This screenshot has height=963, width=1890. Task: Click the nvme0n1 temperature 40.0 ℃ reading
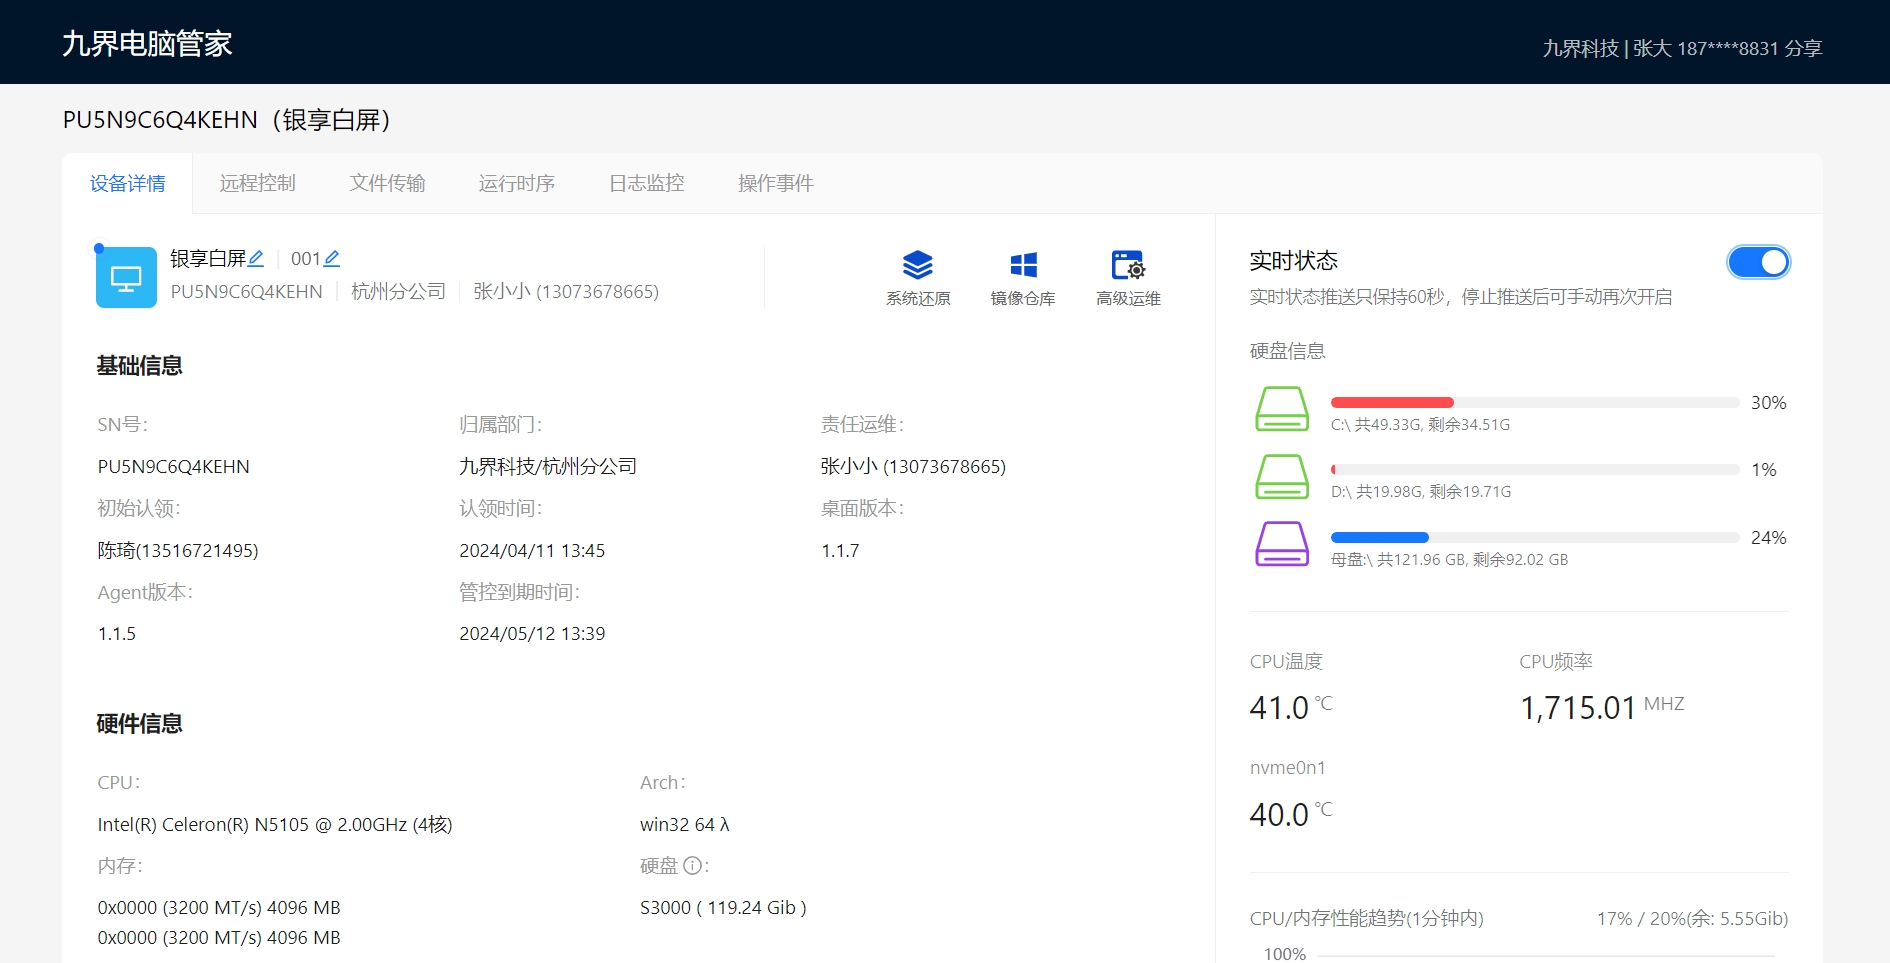point(1291,814)
